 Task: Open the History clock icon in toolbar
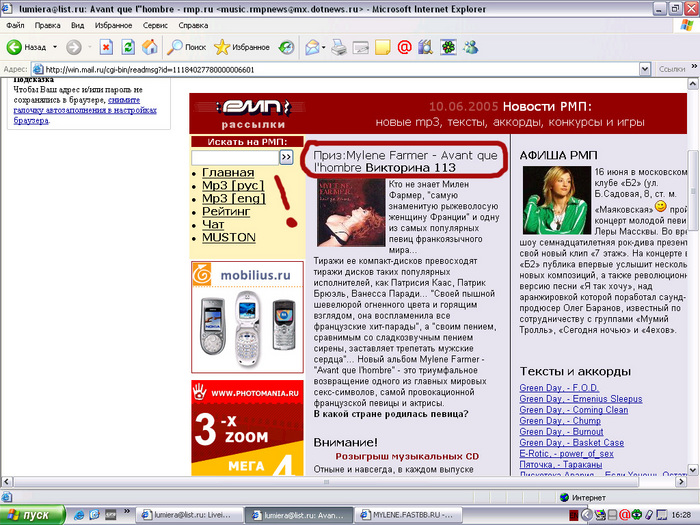286,47
